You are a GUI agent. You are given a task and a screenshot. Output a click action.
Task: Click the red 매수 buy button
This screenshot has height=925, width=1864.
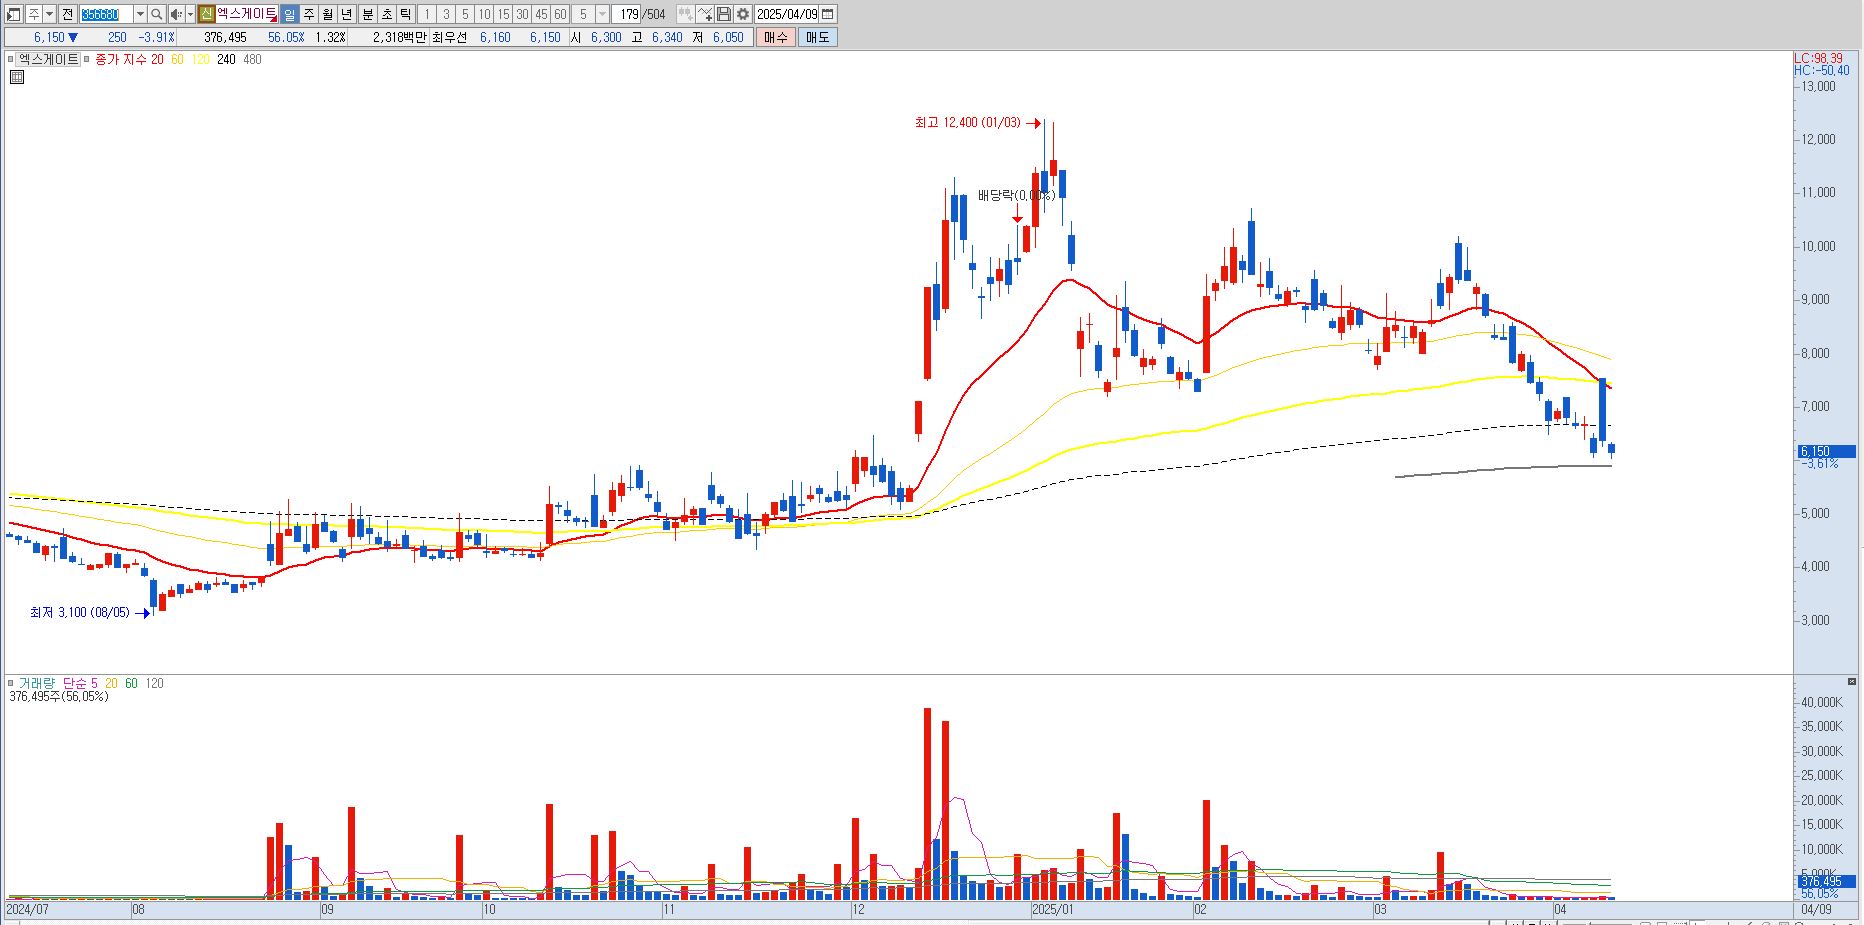click(x=776, y=37)
